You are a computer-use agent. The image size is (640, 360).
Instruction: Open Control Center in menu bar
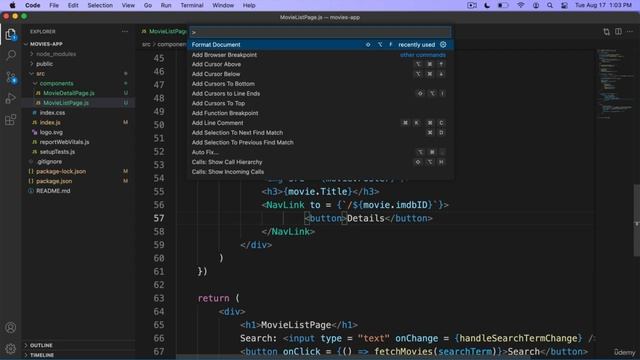[564, 5]
